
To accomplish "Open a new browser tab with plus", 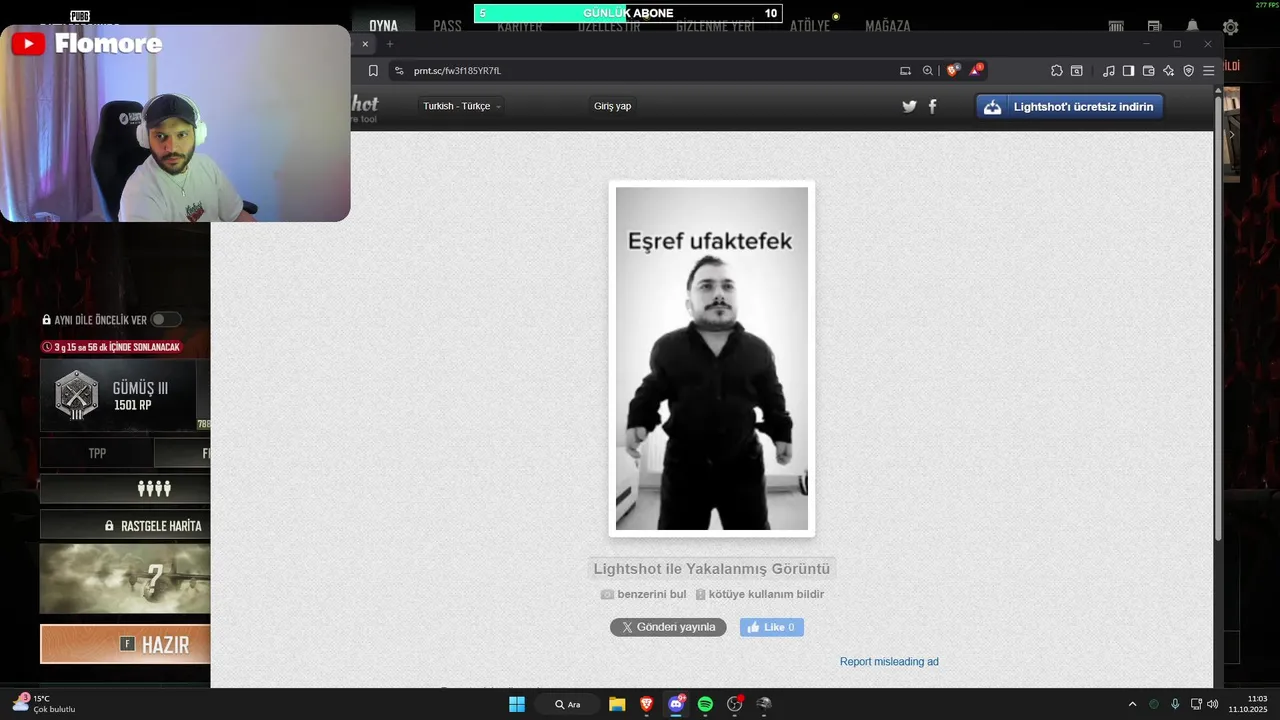I will pyautogui.click(x=390, y=44).
